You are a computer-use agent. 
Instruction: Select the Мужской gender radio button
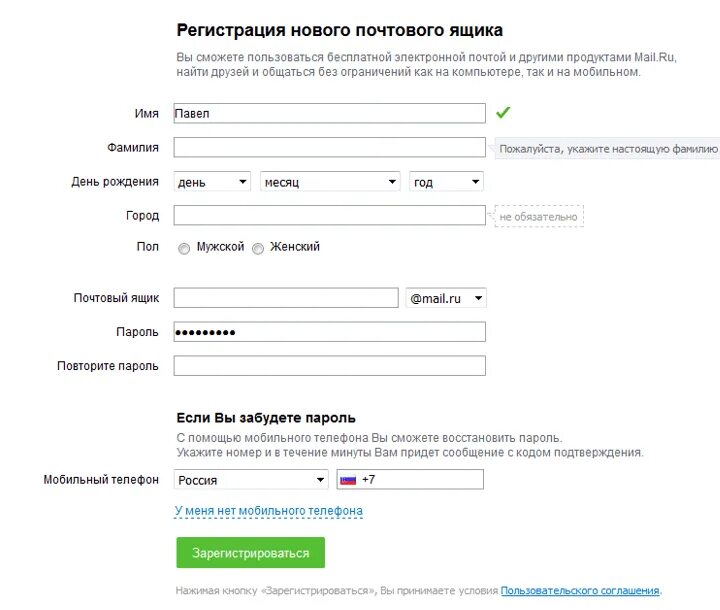pyautogui.click(x=184, y=248)
